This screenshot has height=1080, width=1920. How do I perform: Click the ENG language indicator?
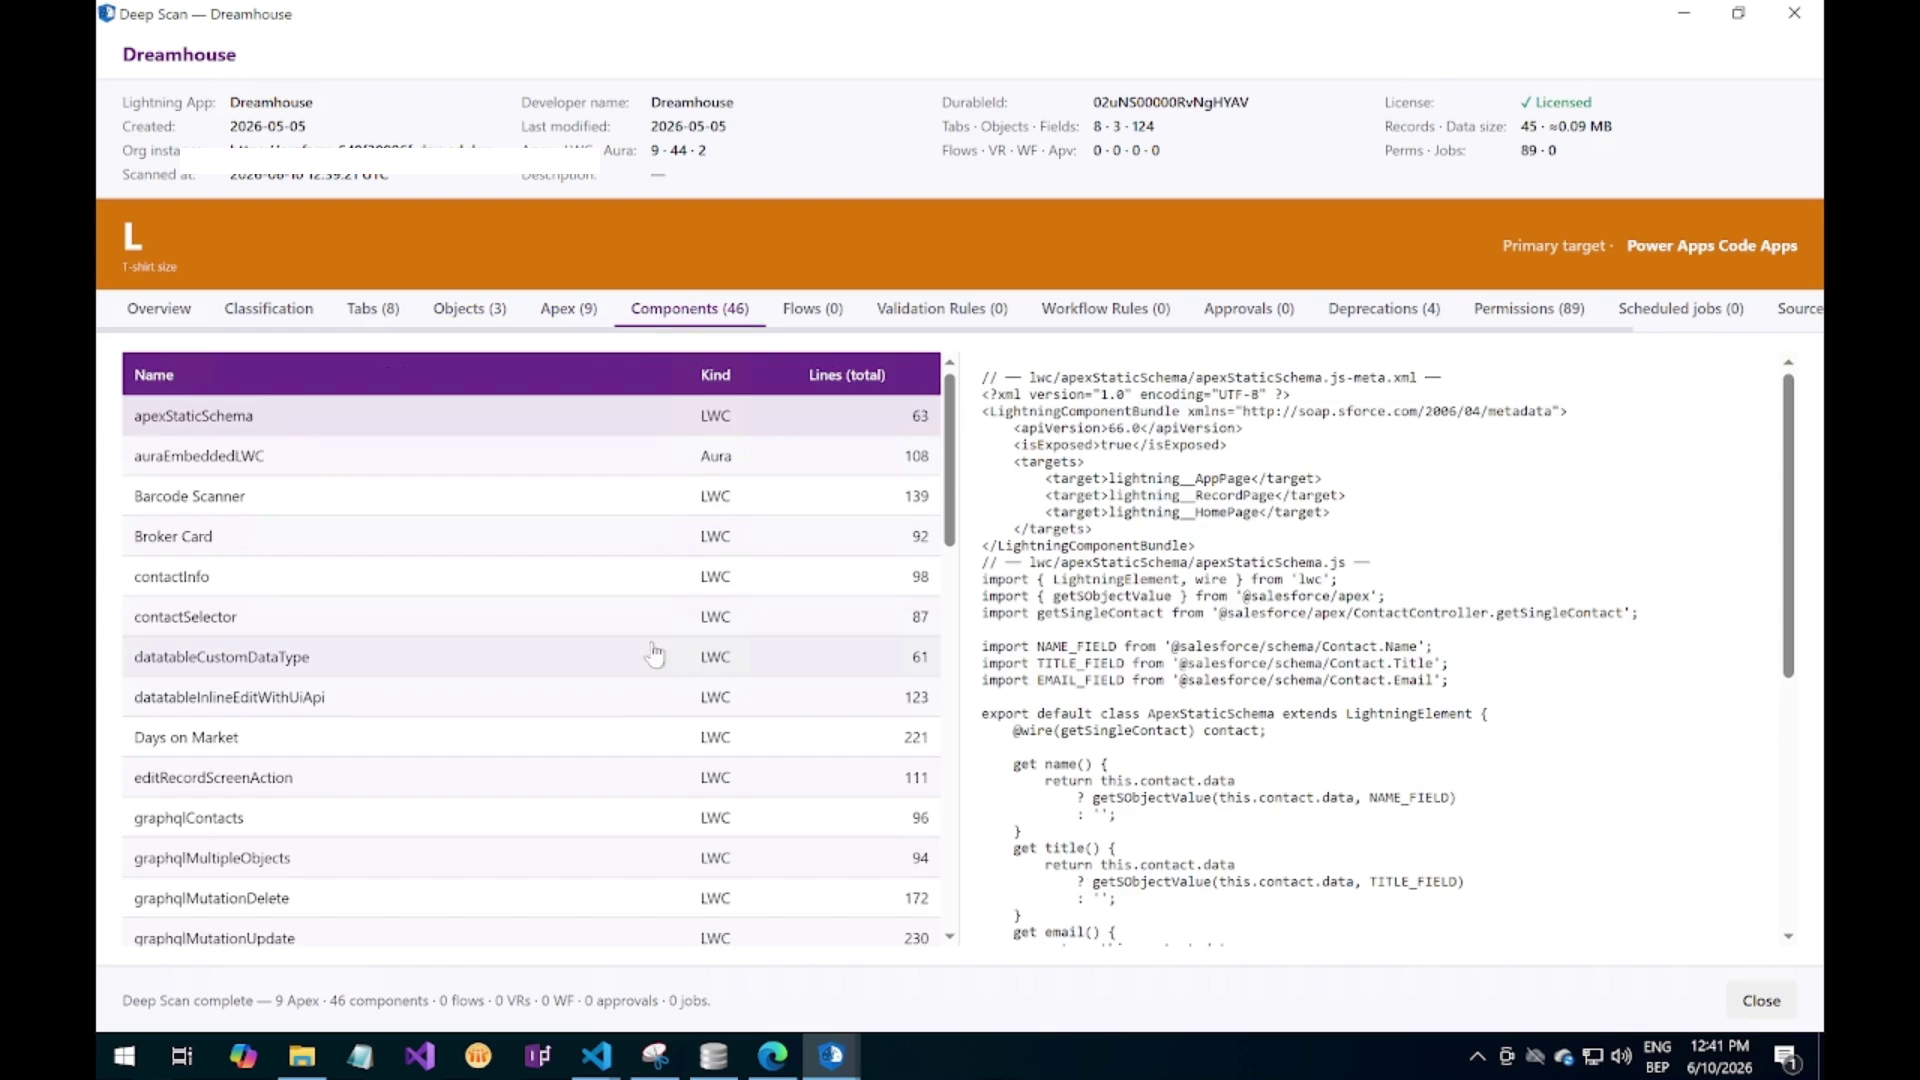pyautogui.click(x=1657, y=1047)
